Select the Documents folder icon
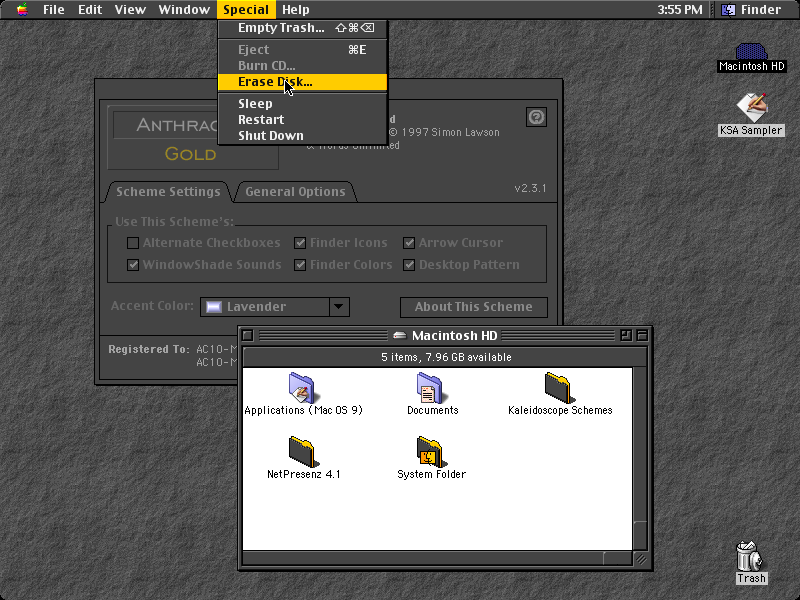 430,388
